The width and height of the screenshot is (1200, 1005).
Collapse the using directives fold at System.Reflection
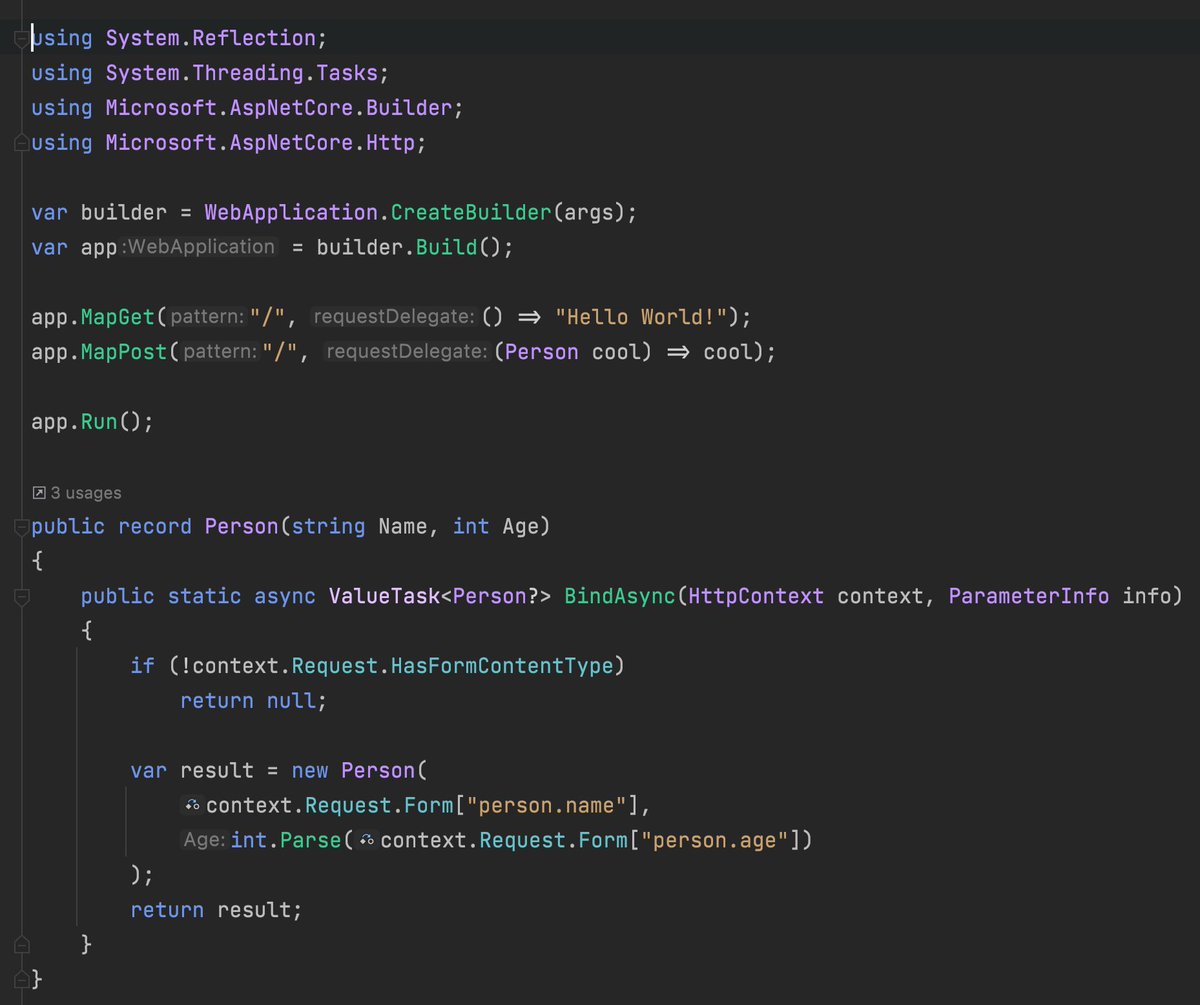pyautogui.click(x=21, y=38)
